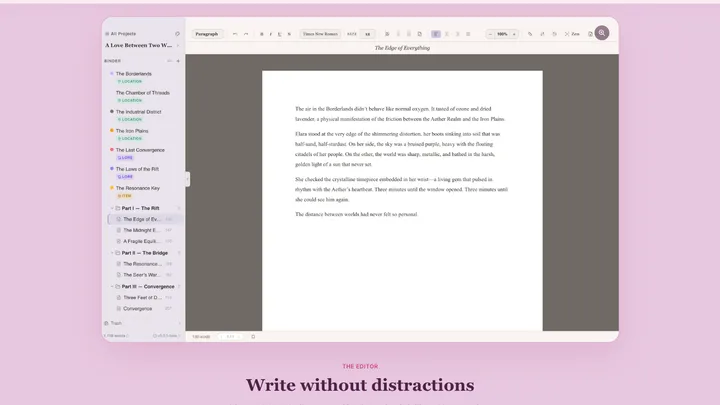Toggle bold formatting
The height and width of the screenshot is (405, 720).
(262, 34)
